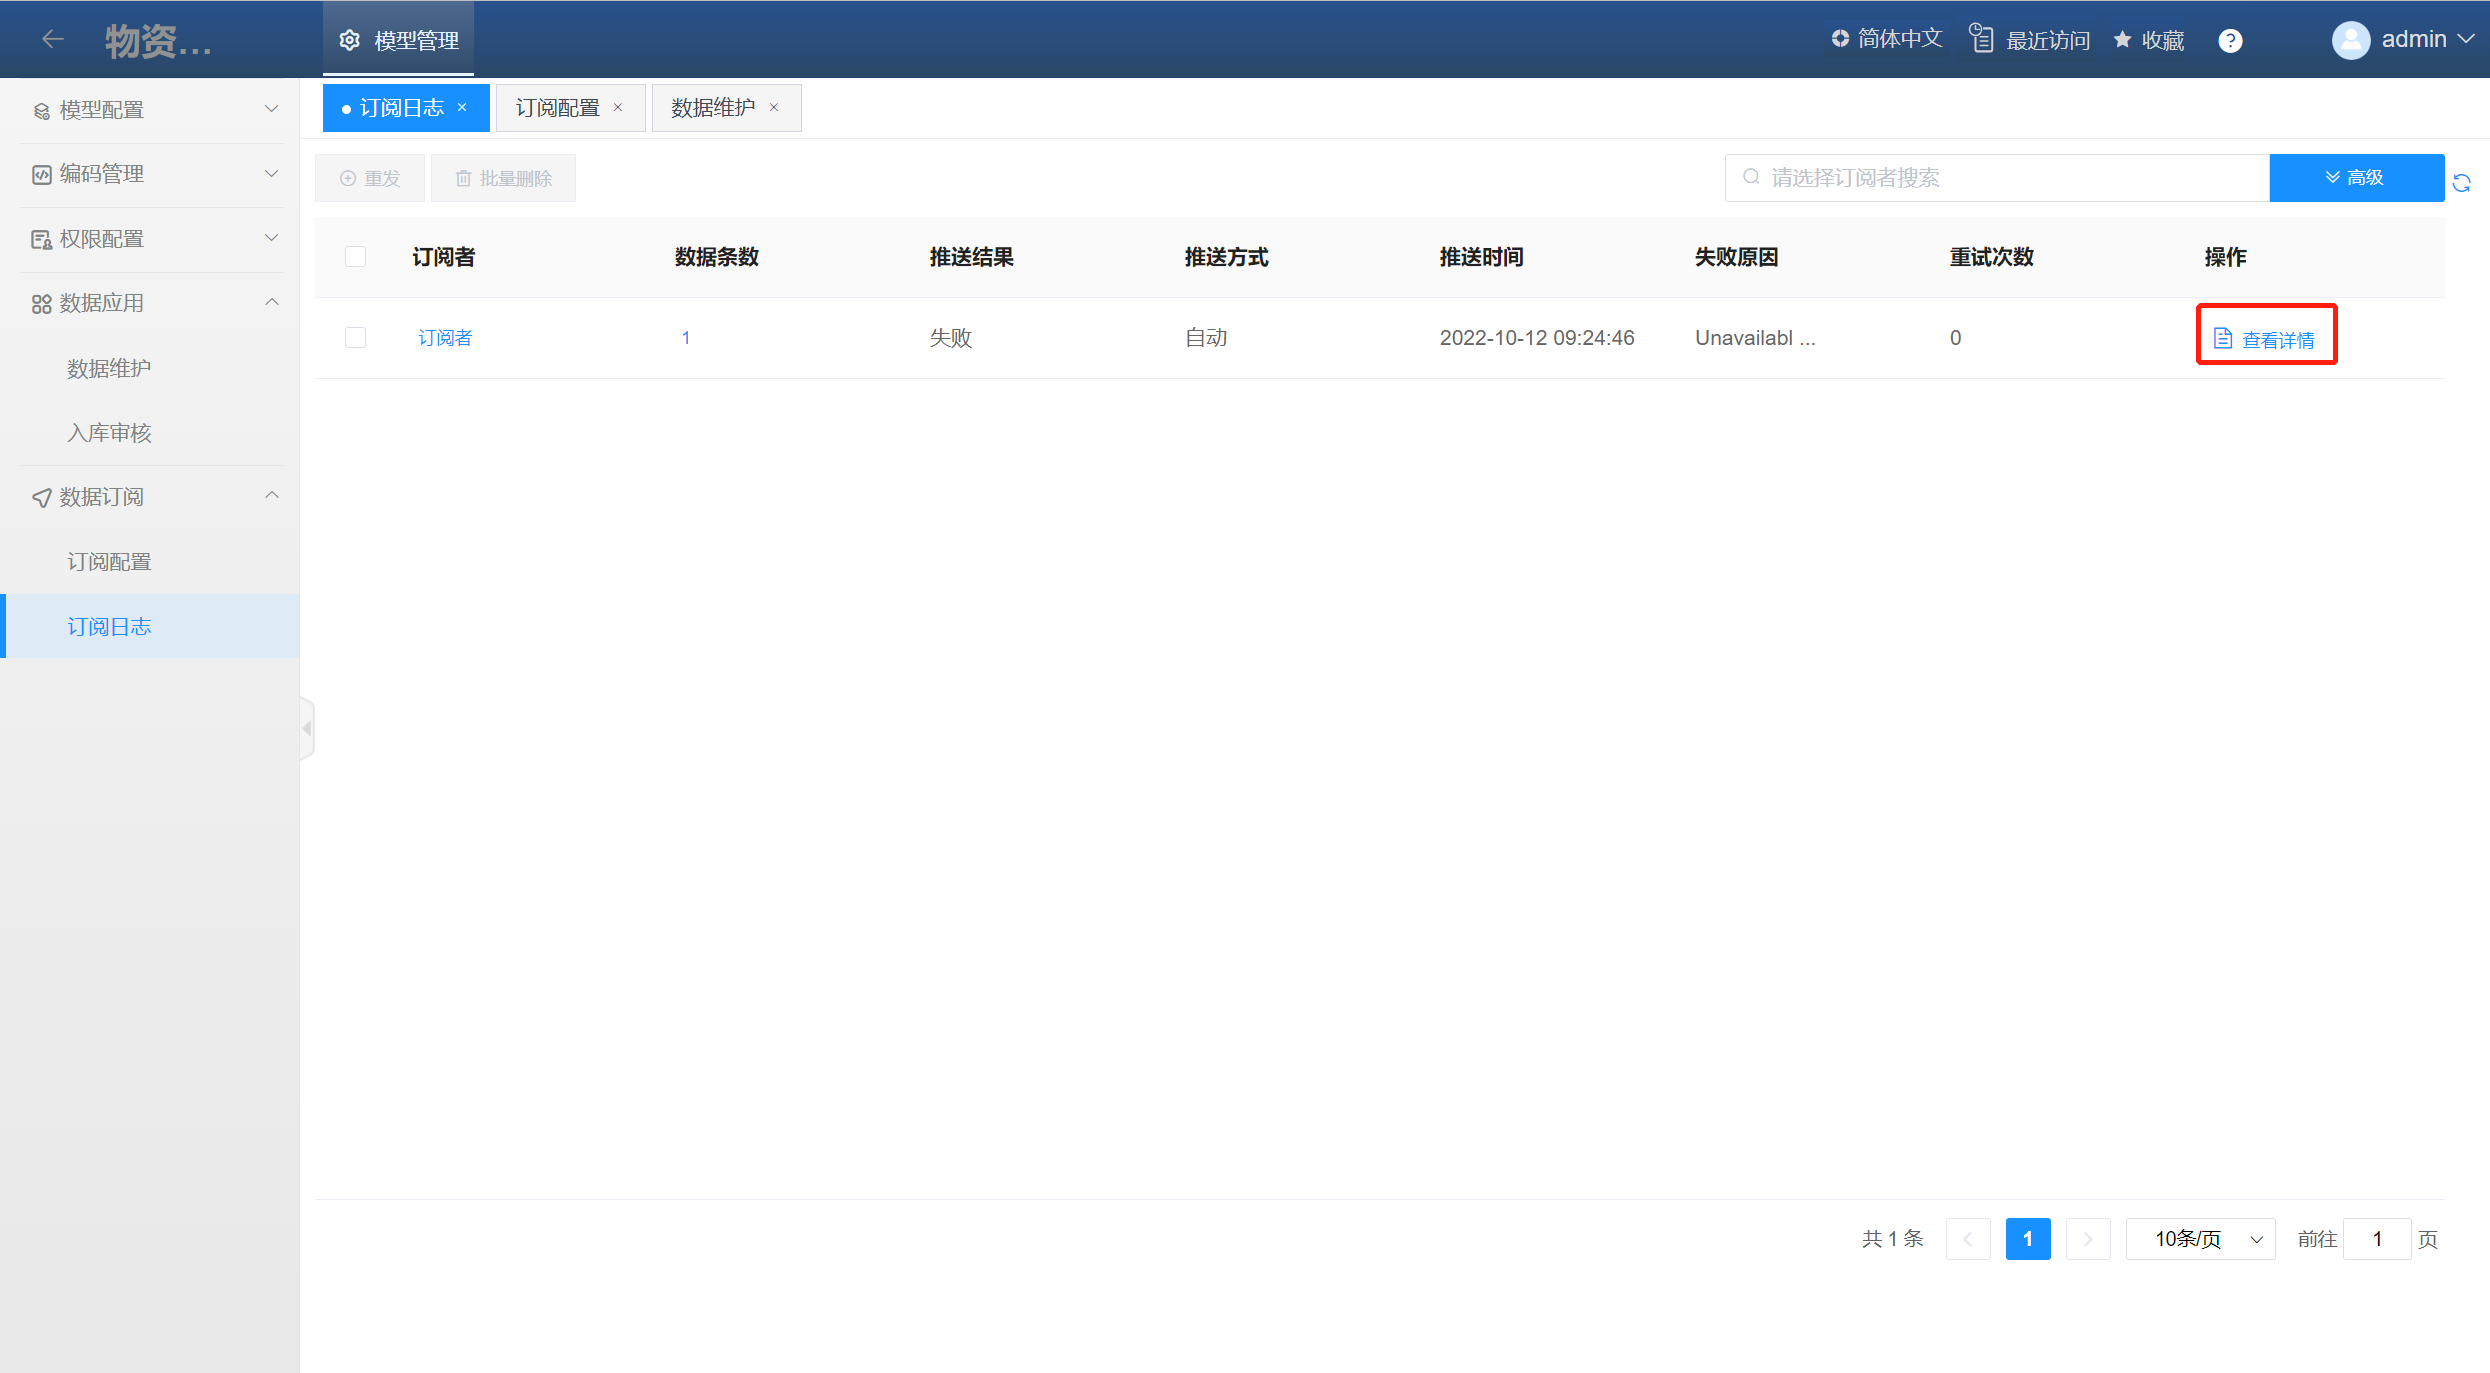2490x1373 pixels.
Task: Switch to the 订阅配置 tab
Action: (x=557, y=107)
